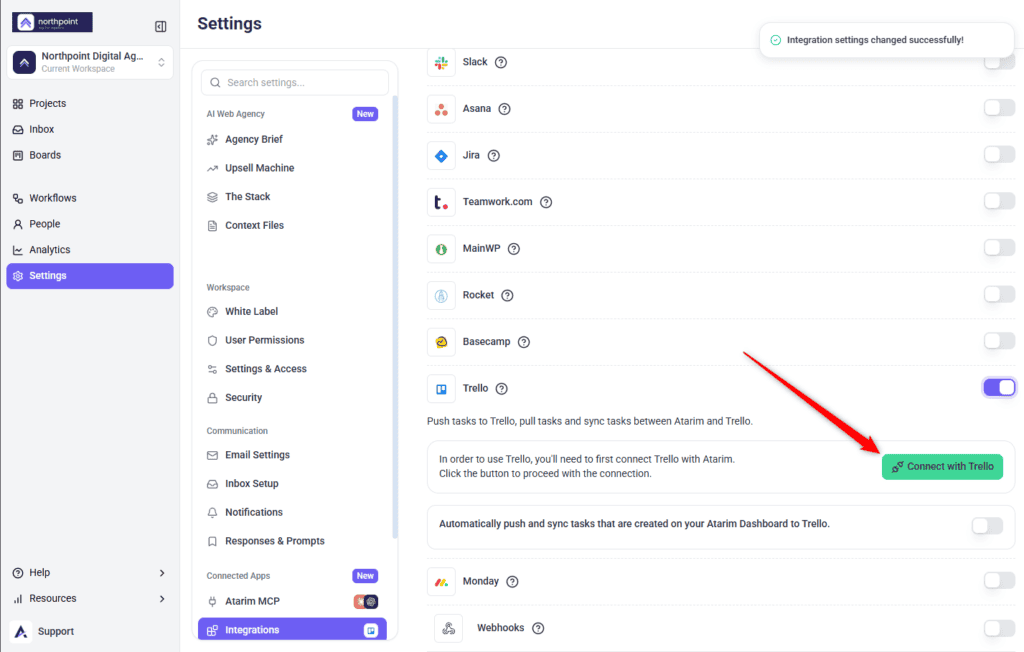Open Inbox in the sidebar
Image resolution: width=1024 pixels, height=652 pixels.
90,129
